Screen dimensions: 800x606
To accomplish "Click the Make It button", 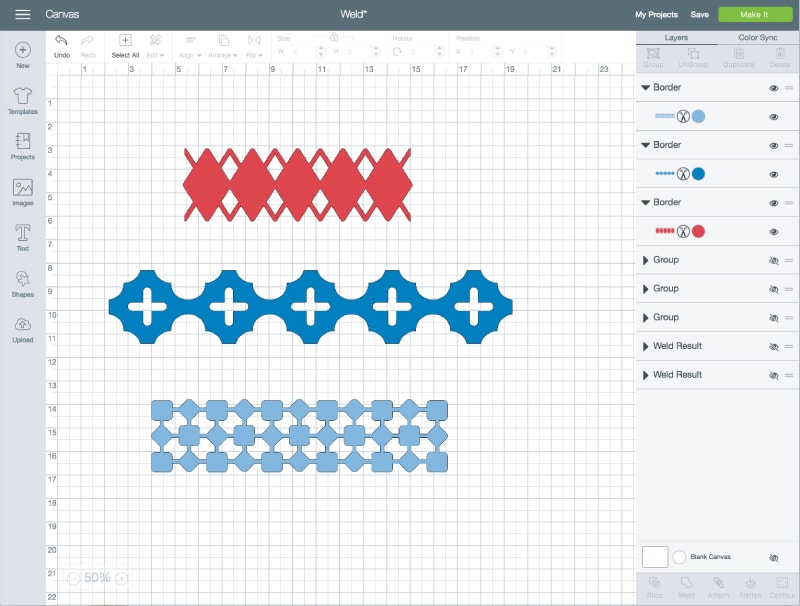I will click(x=755, y=15).
